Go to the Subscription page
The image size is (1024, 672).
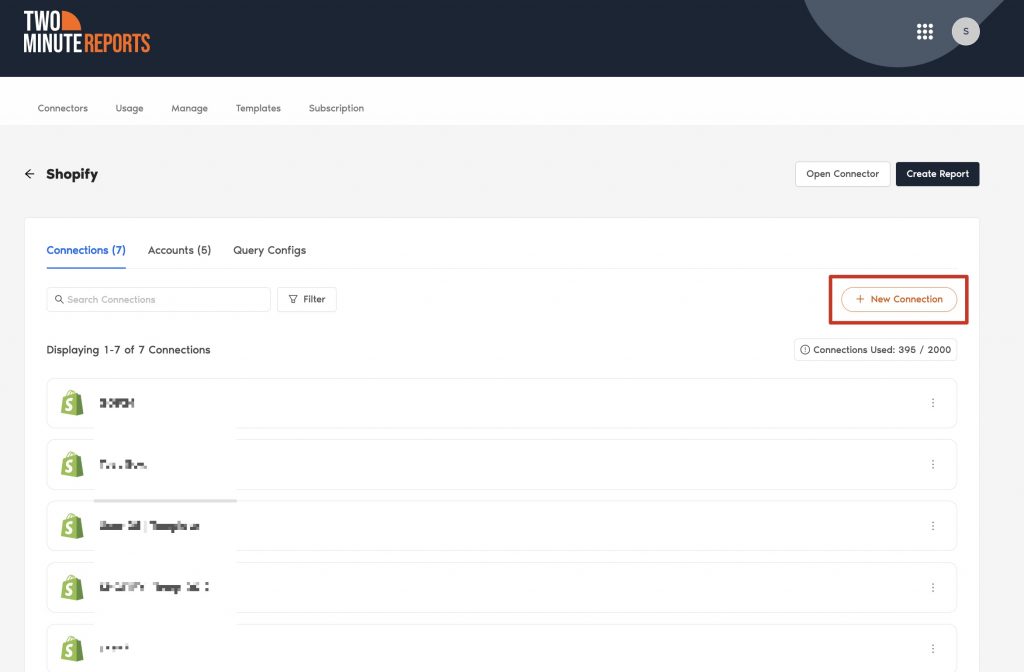(336, 108)
